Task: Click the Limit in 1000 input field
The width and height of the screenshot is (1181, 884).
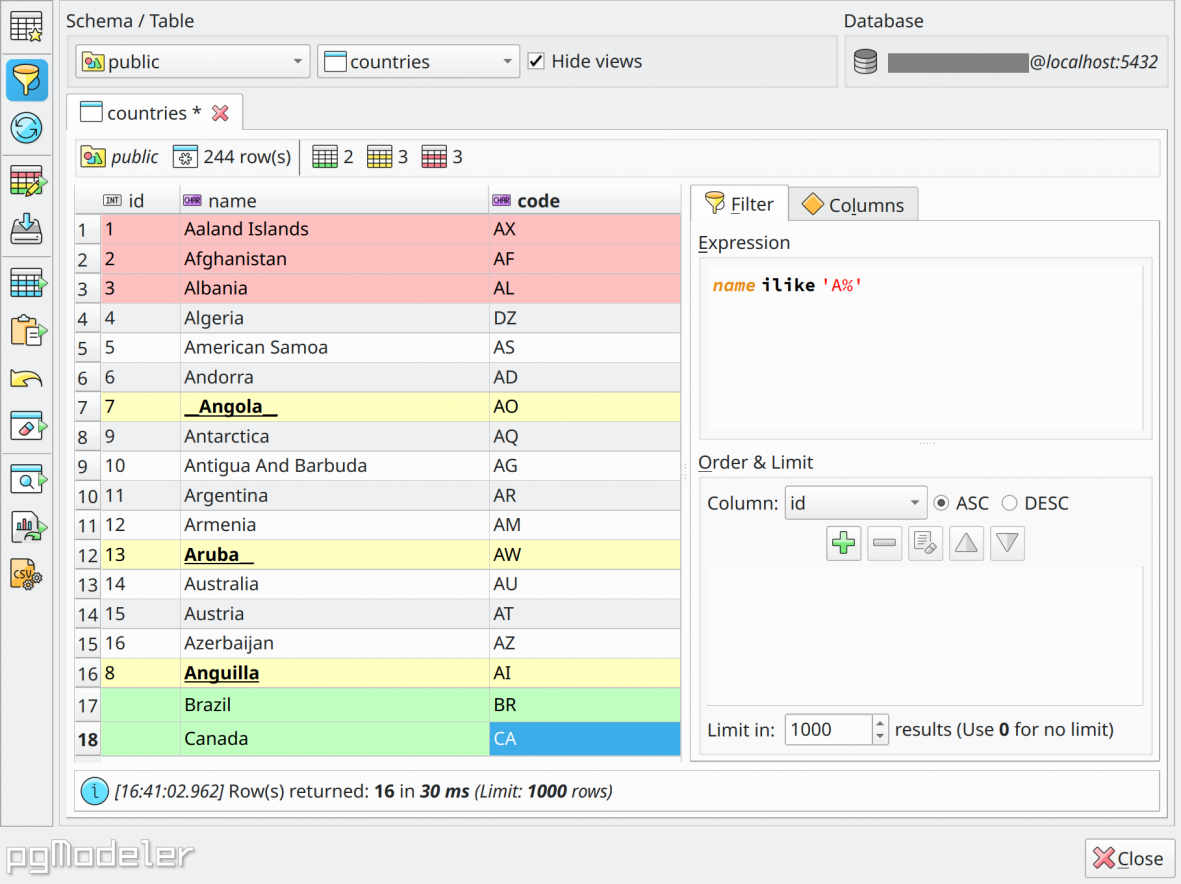Action: coord(828,730)
